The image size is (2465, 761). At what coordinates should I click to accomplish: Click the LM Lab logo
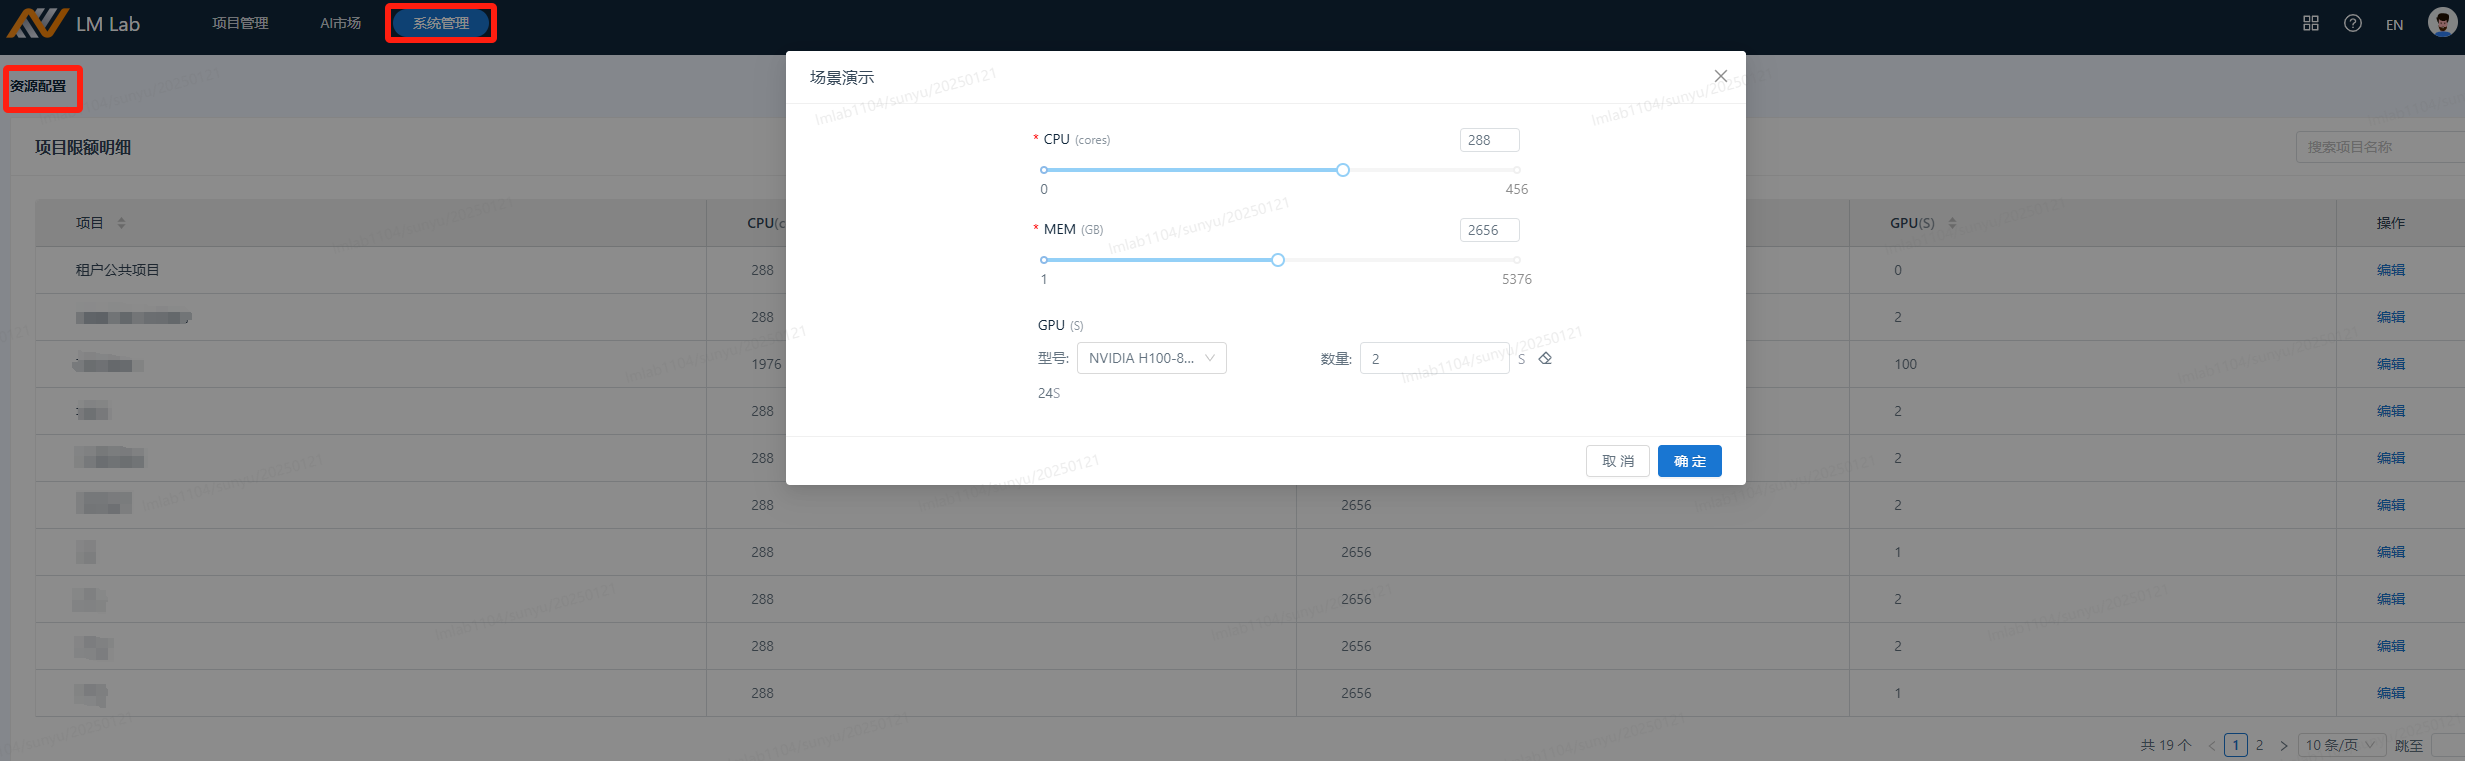(x=74, y=23)
